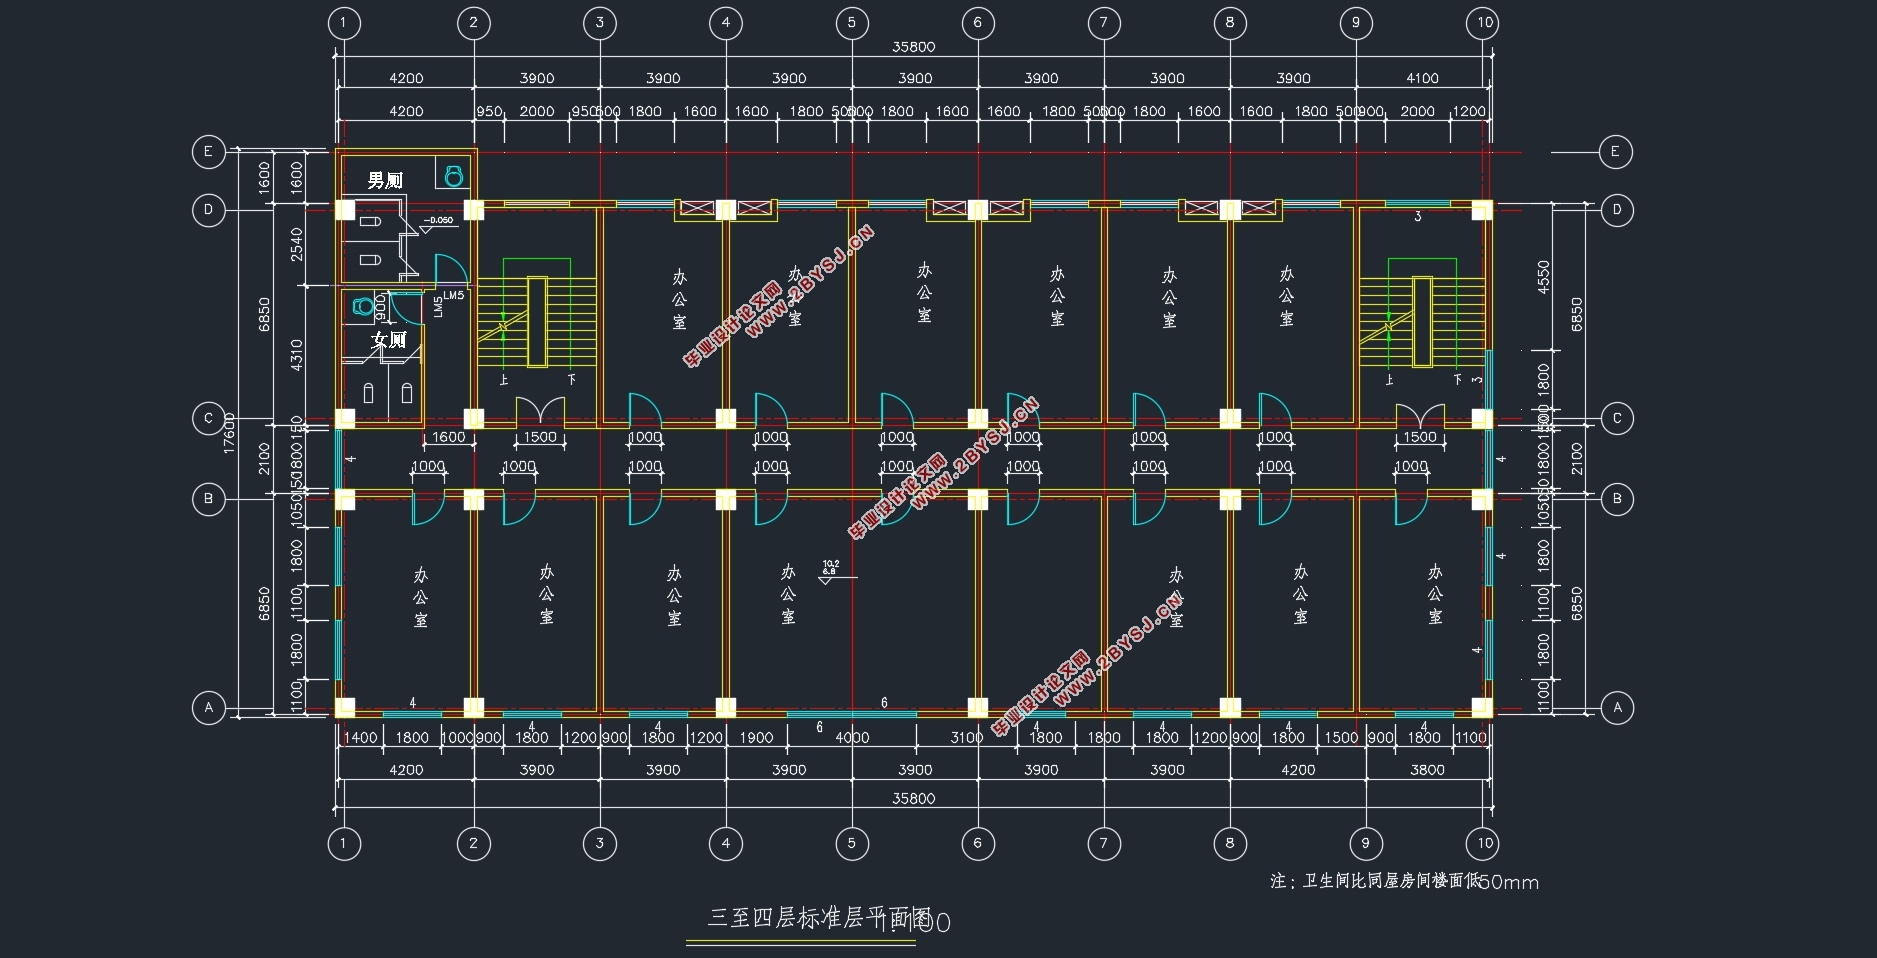Click the upper LM5 door label

[454, 295]
